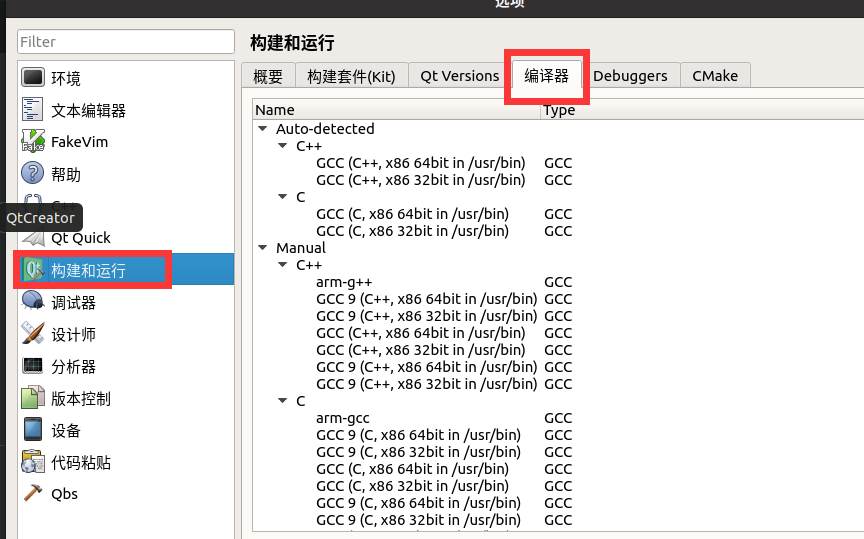Viewport: 864px width, 539px height.
Task: Select the FakeVim icon in sidebar
Action: click(33, 141)
